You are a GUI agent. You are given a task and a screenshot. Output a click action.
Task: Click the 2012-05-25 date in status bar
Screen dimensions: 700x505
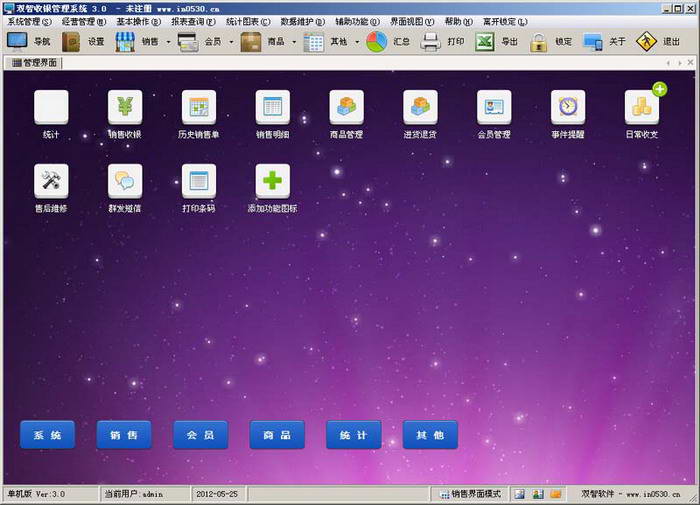coord(217,494)
